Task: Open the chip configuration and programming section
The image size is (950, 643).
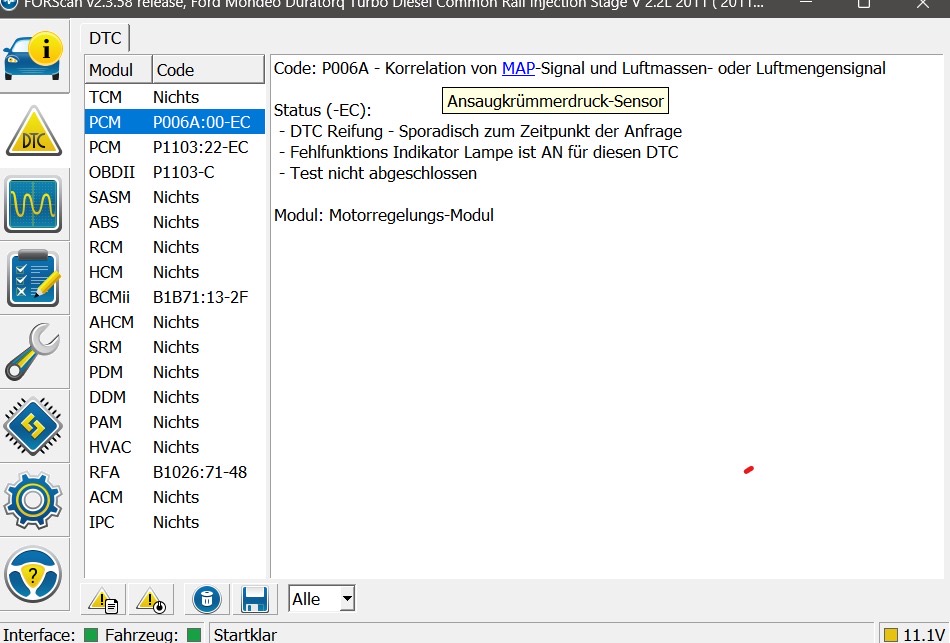Action: point(33,424)
